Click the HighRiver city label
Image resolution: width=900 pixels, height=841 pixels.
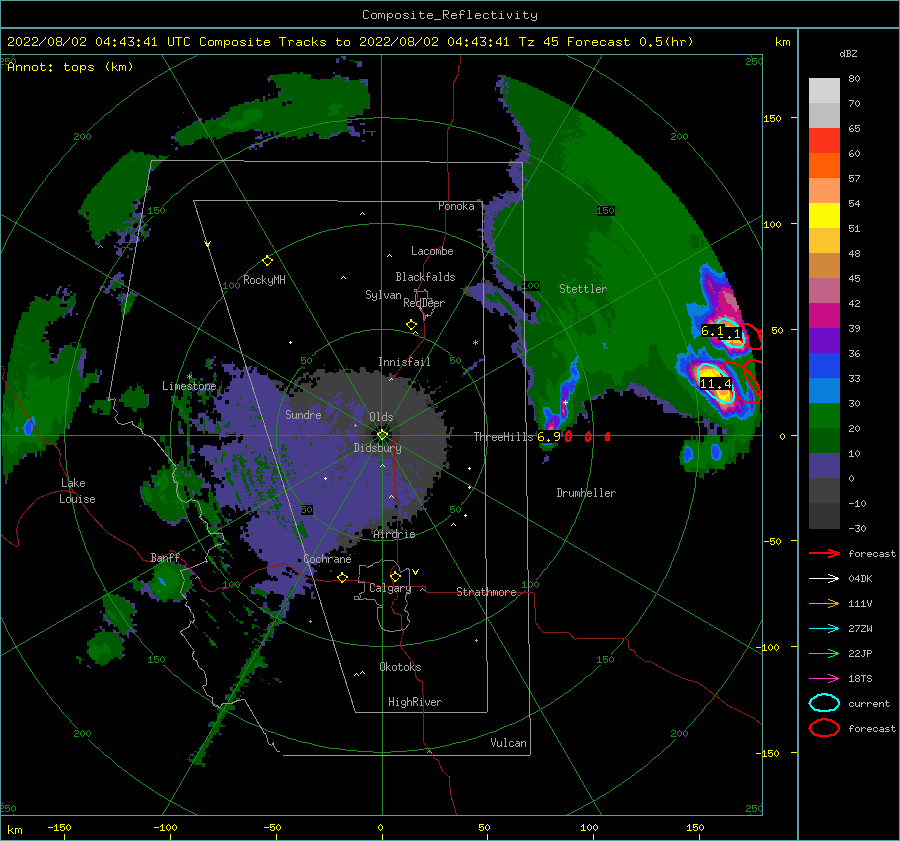415,702
